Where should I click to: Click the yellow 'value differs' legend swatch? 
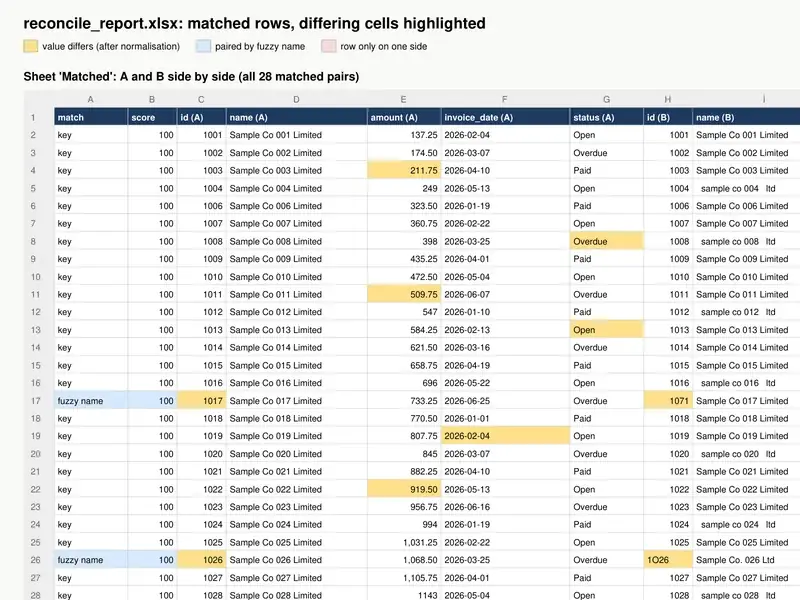tap(31, 46)
